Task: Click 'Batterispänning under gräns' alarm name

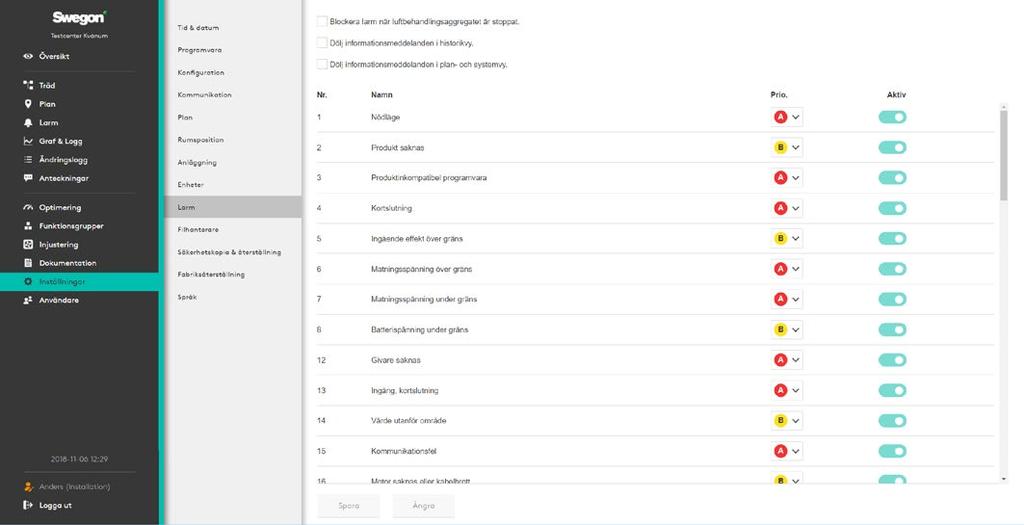Action: click(x=419, y=330)
